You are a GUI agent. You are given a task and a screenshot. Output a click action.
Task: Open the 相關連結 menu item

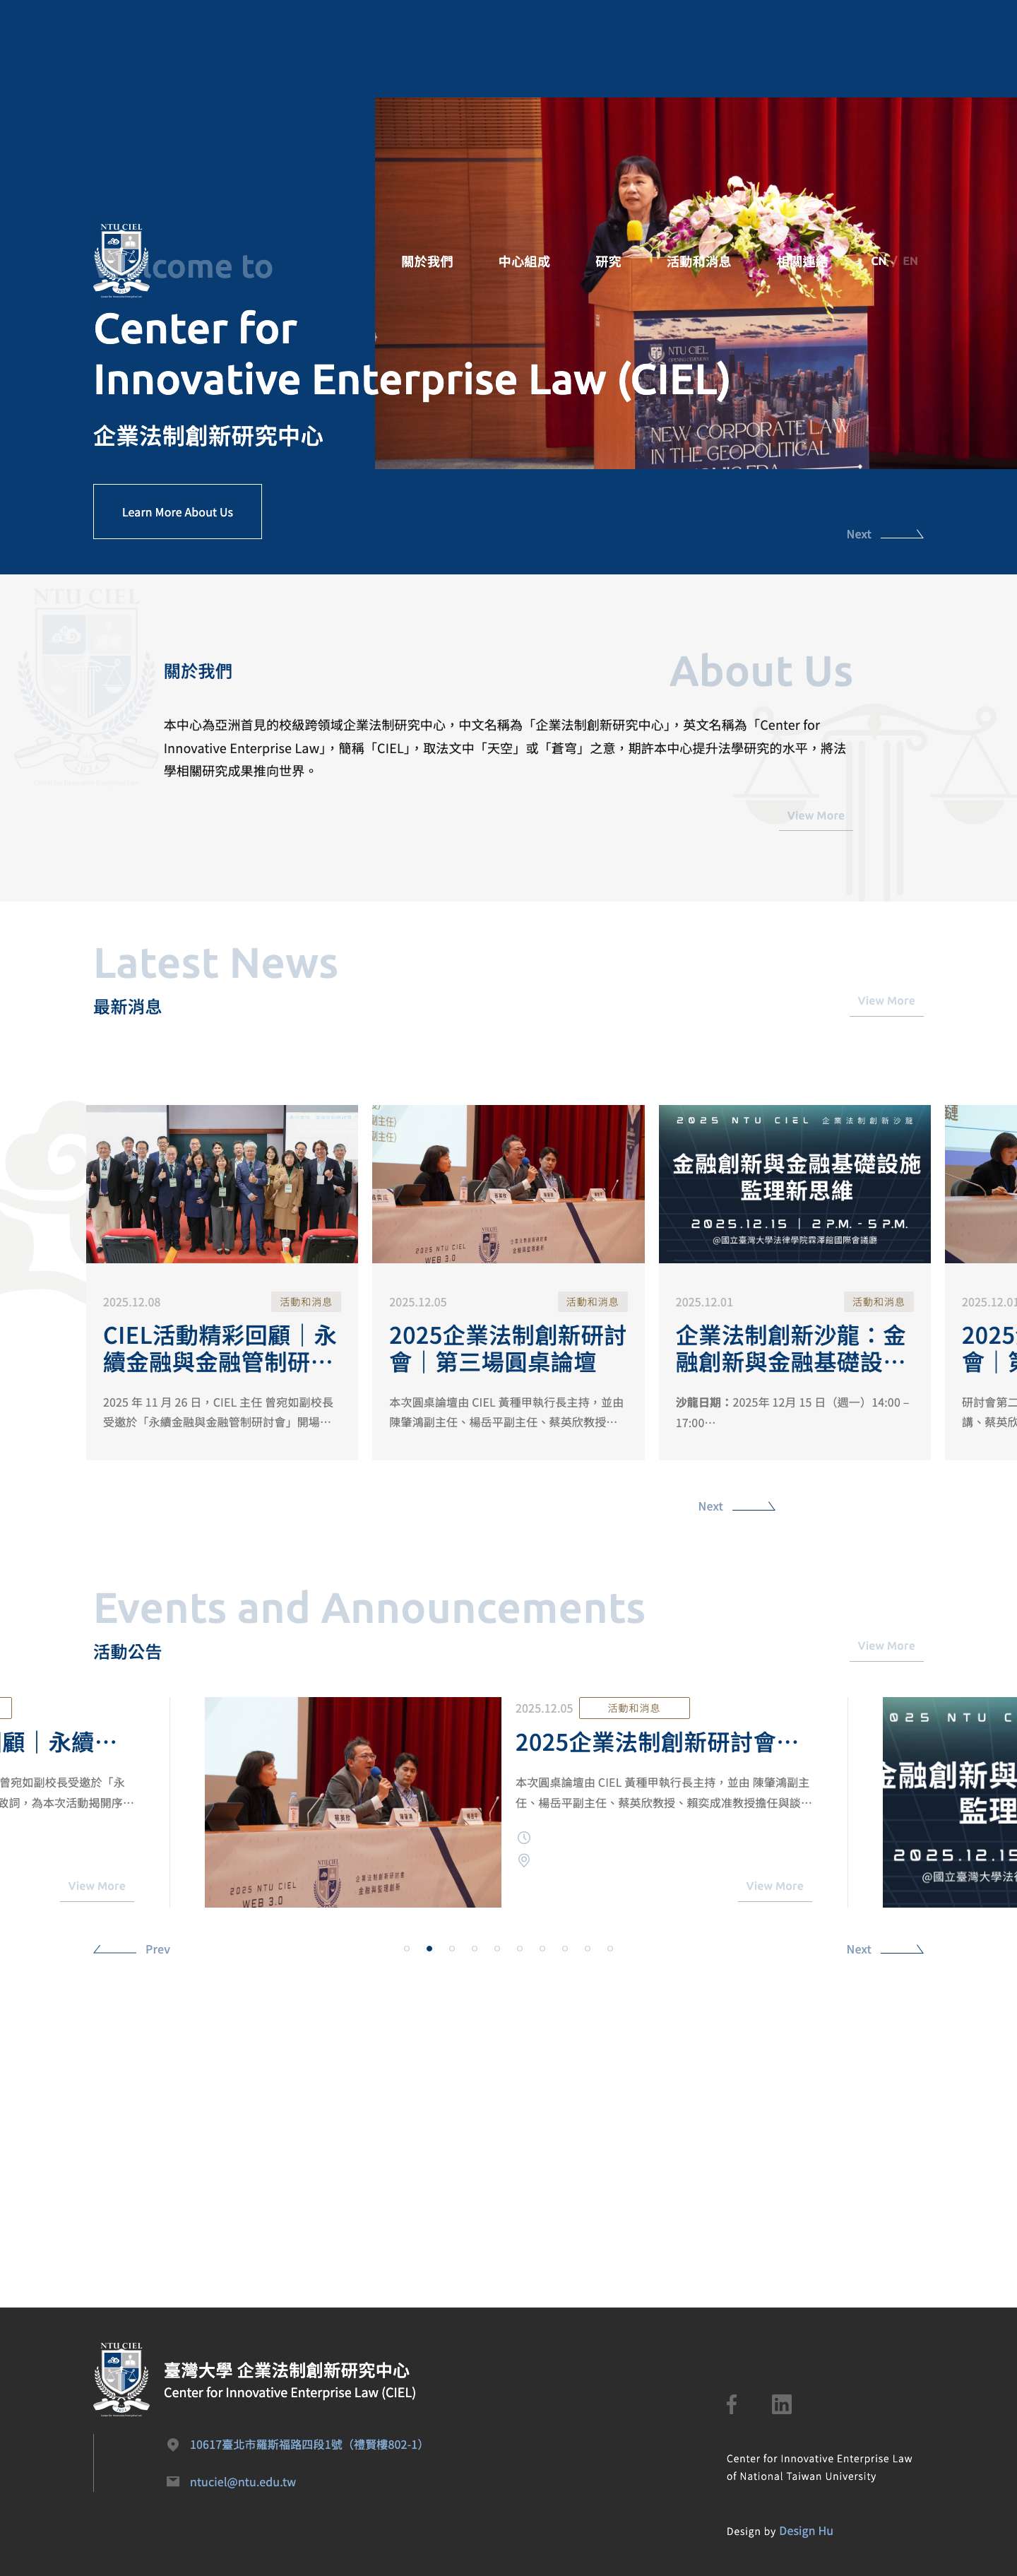click(x=802, y=262)
